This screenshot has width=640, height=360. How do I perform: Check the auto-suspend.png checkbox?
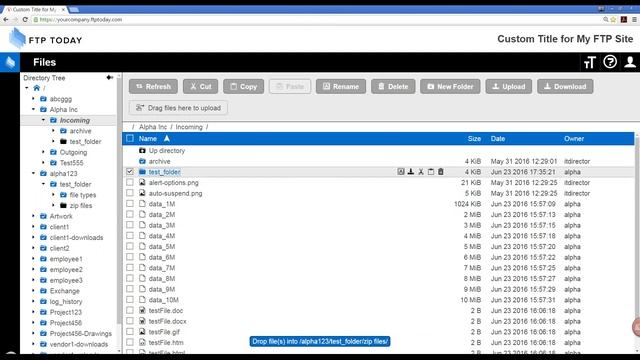pyautogui.click(x=130, y=193)
